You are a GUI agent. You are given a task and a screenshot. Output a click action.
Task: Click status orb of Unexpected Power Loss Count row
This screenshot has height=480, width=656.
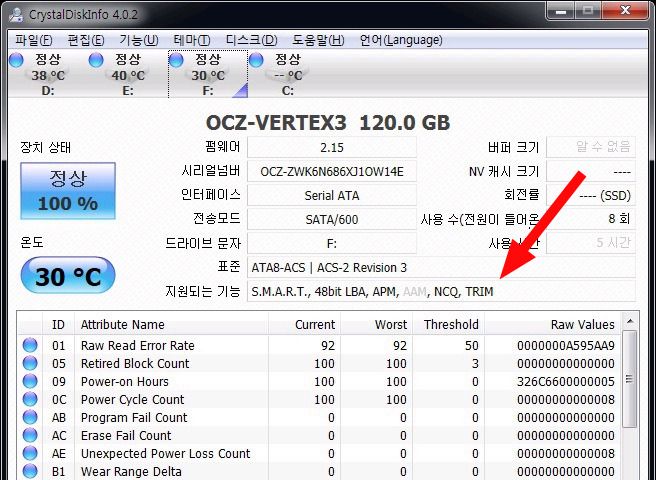click(x=30, y=453)
